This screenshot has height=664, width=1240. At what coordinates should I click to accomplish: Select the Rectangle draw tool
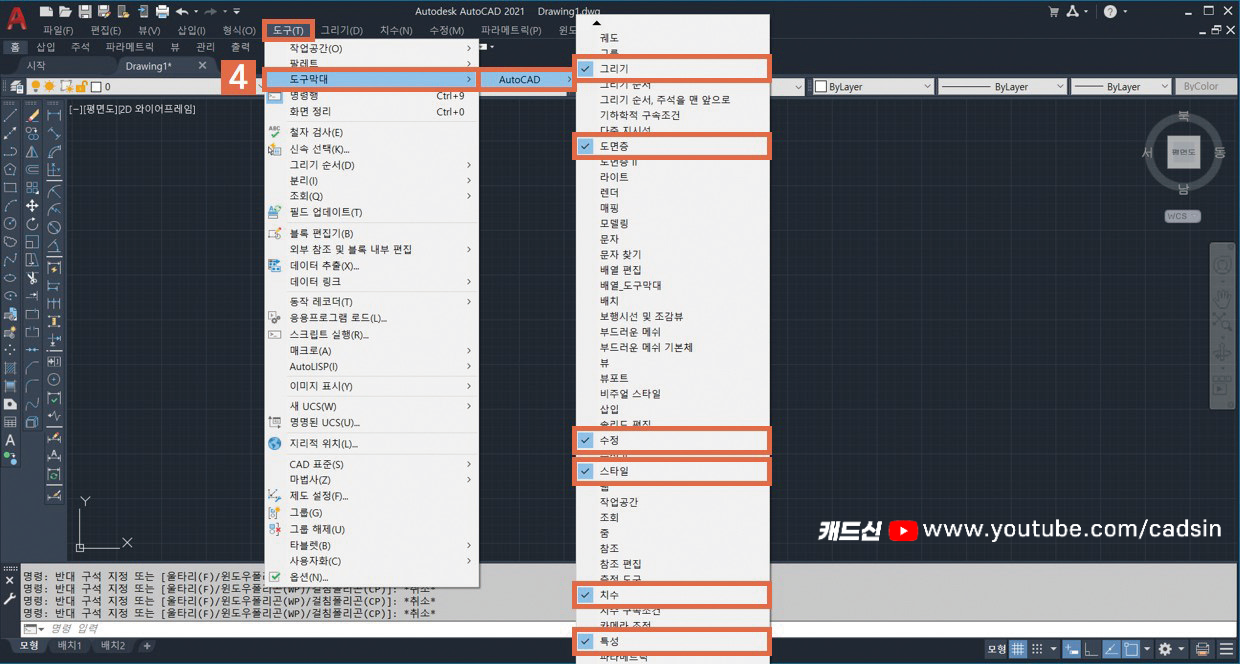(10, 187)
